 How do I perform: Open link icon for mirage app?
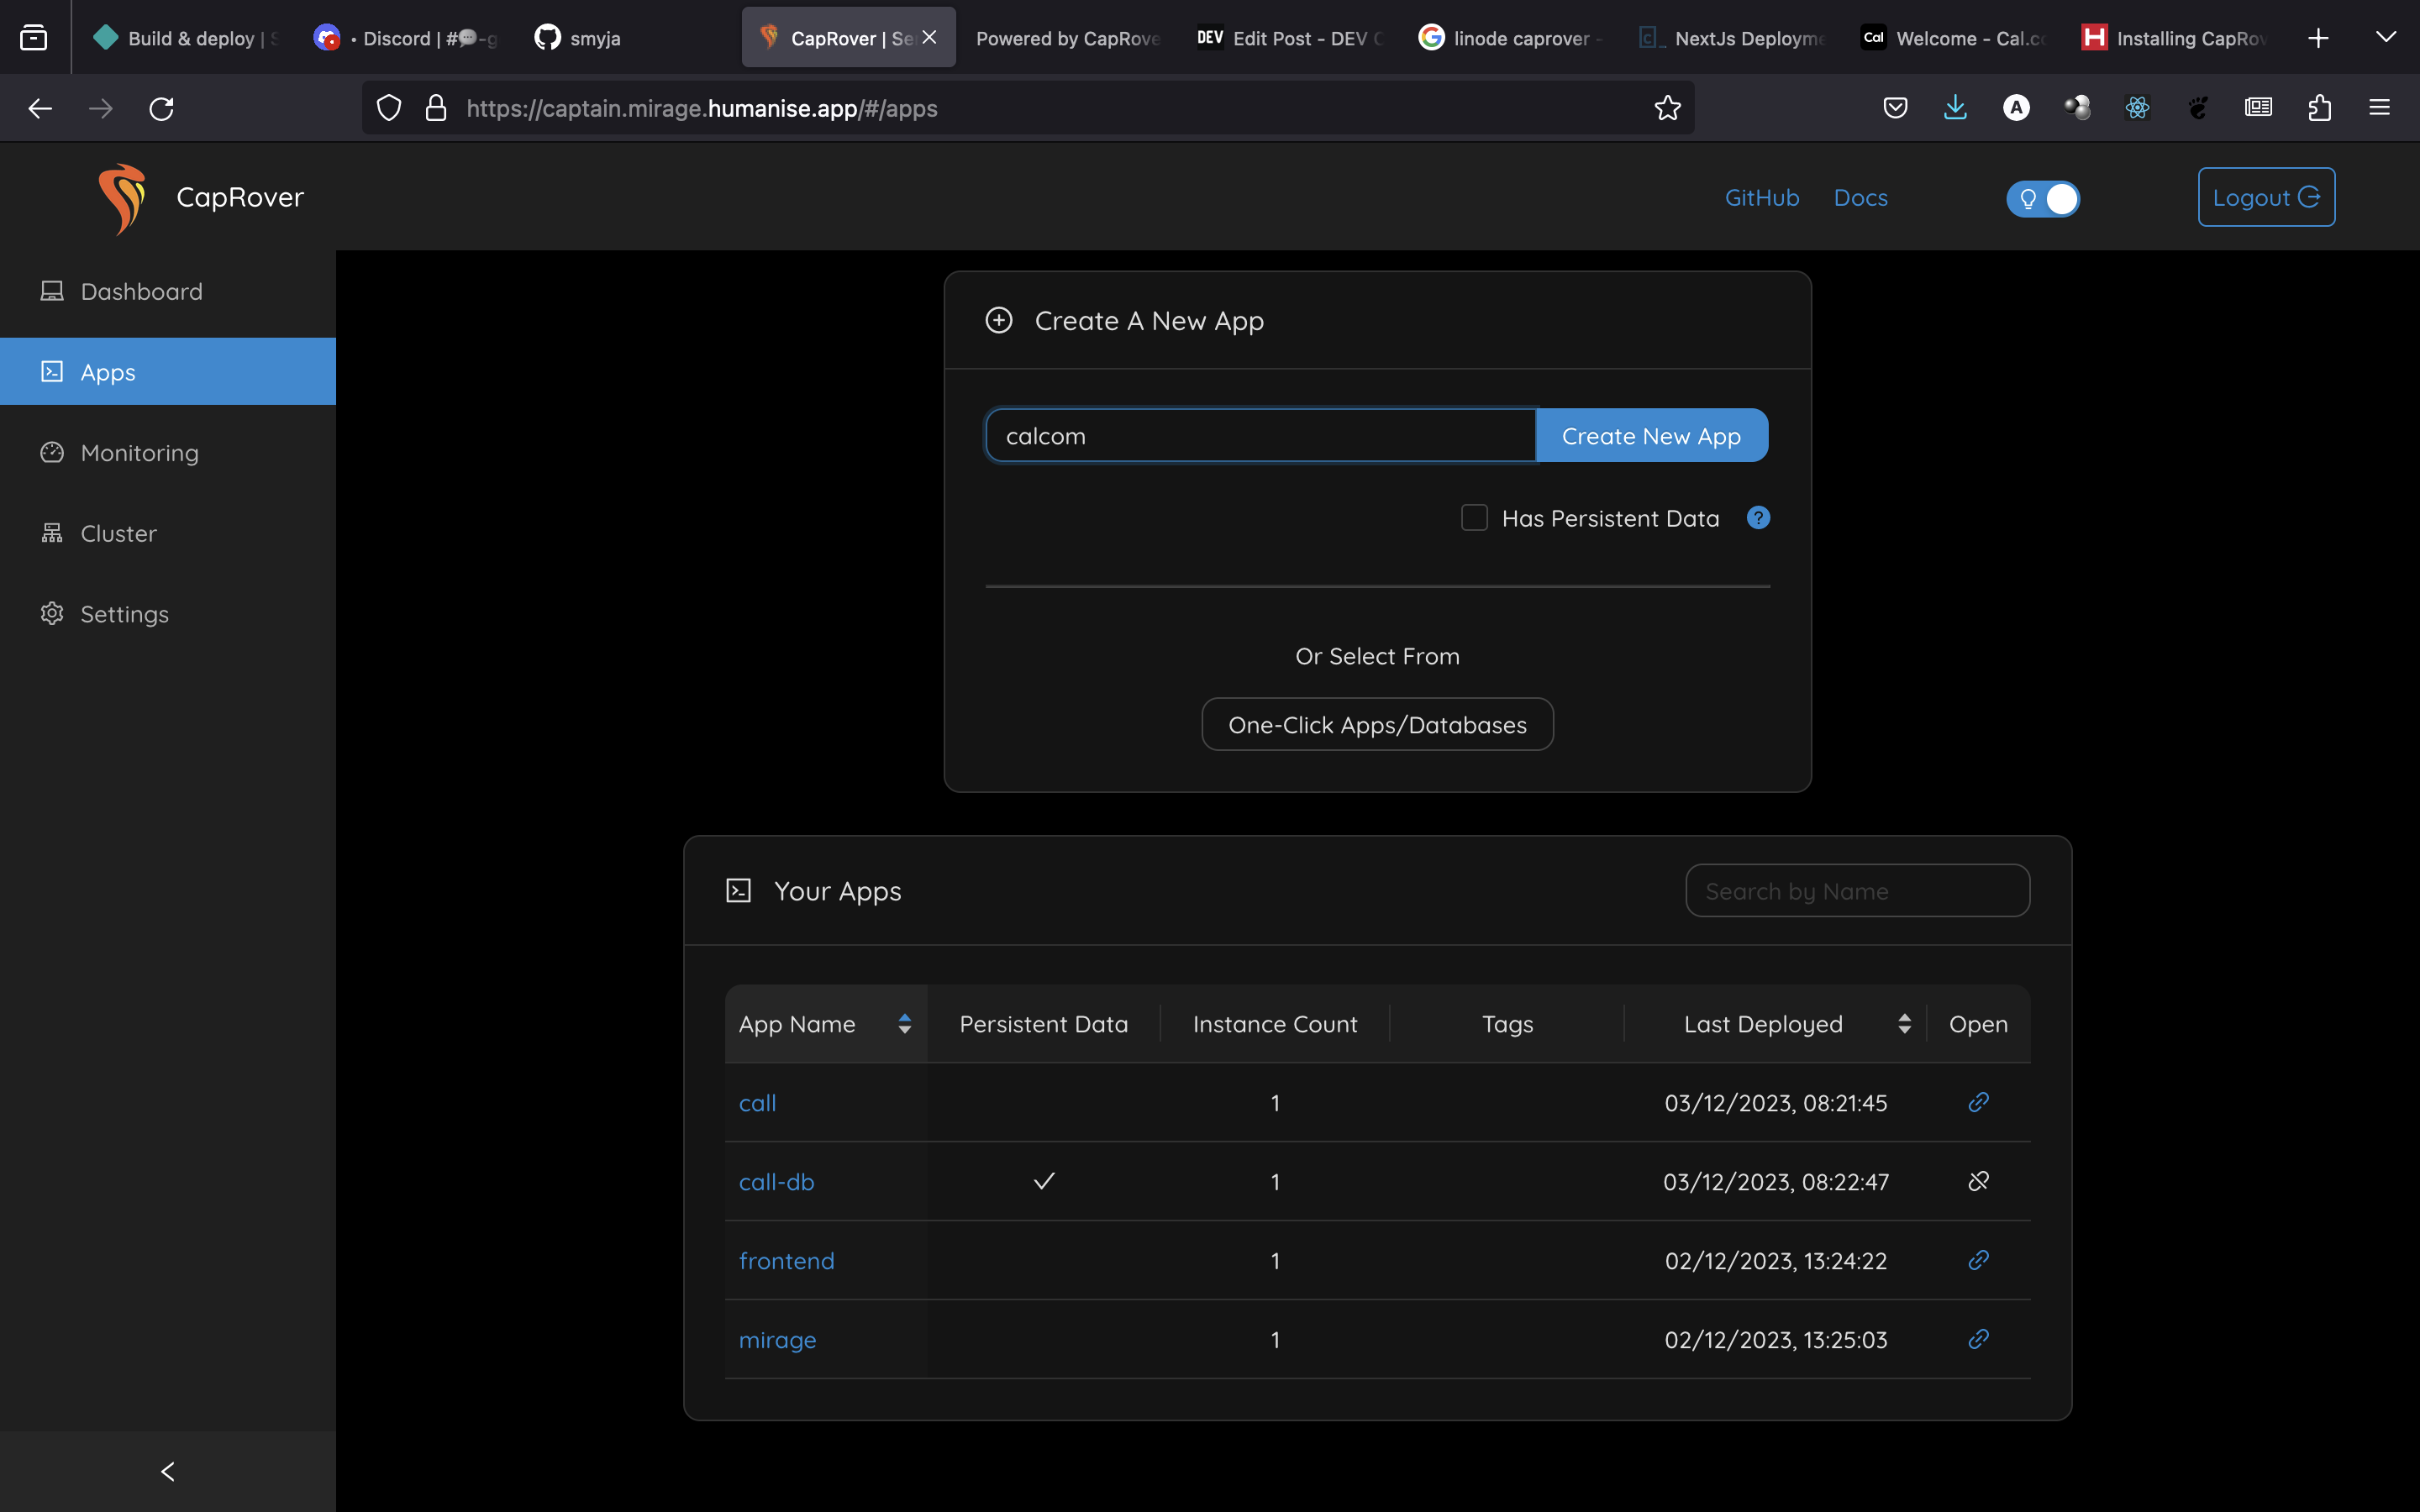(1978, 1339)
